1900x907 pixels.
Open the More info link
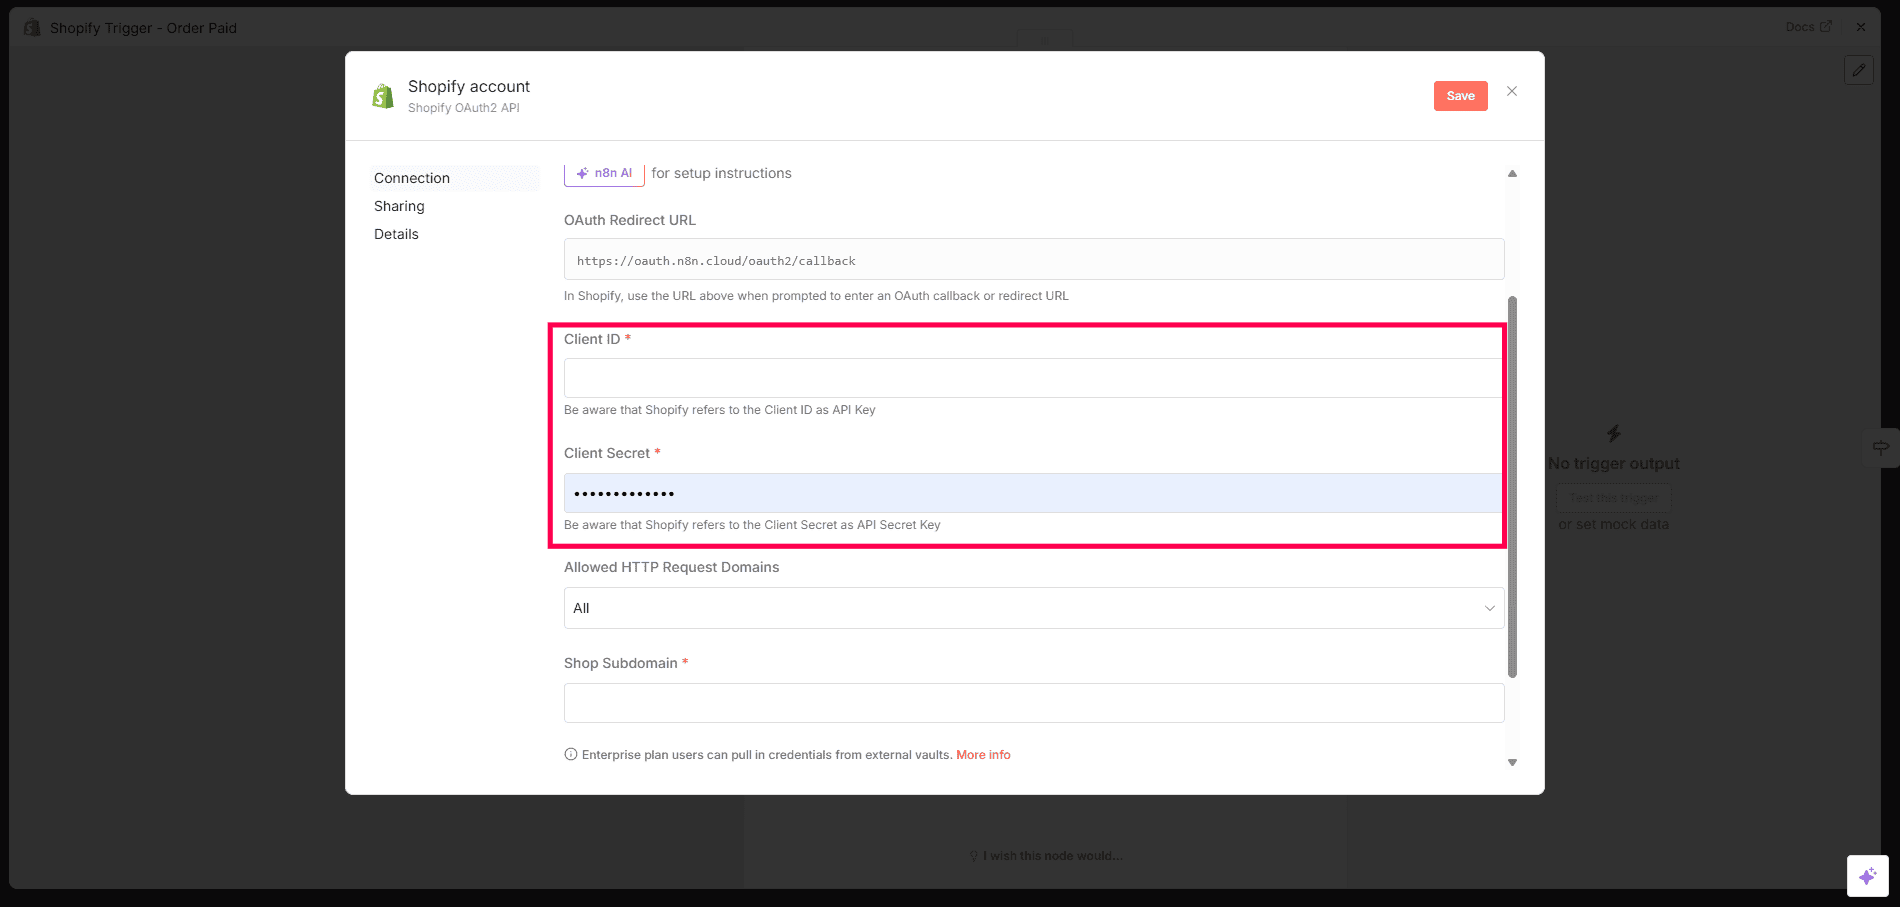(x=983, y=755)
